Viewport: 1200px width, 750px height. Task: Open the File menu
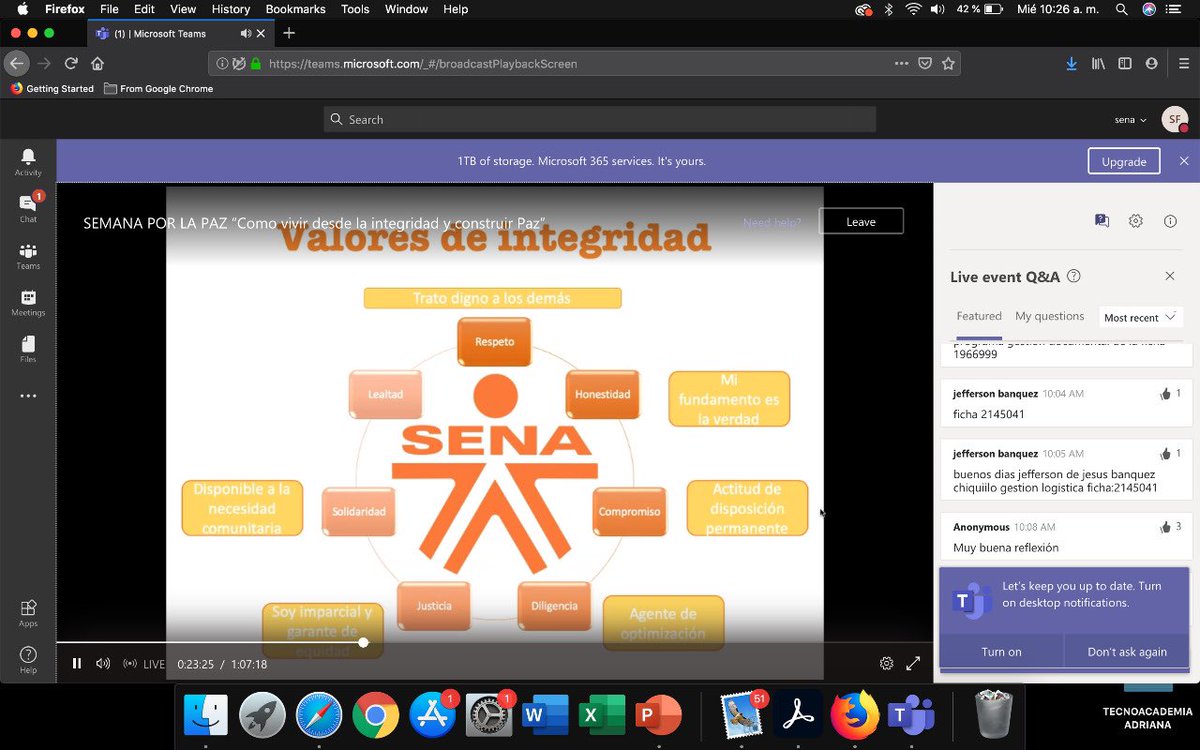pyautogui.click(x=109, y=9)
